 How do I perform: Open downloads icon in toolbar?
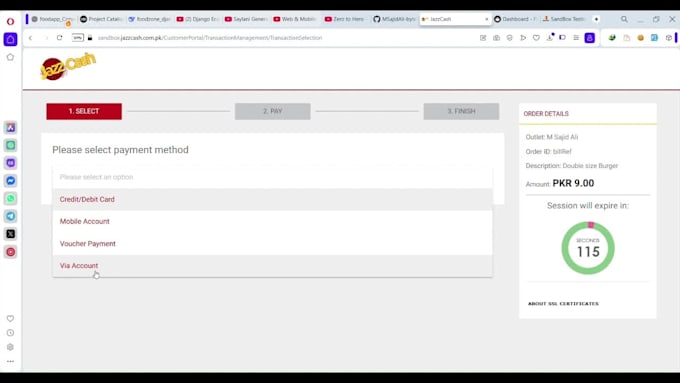pyautogui.click(x=550, y=37)
